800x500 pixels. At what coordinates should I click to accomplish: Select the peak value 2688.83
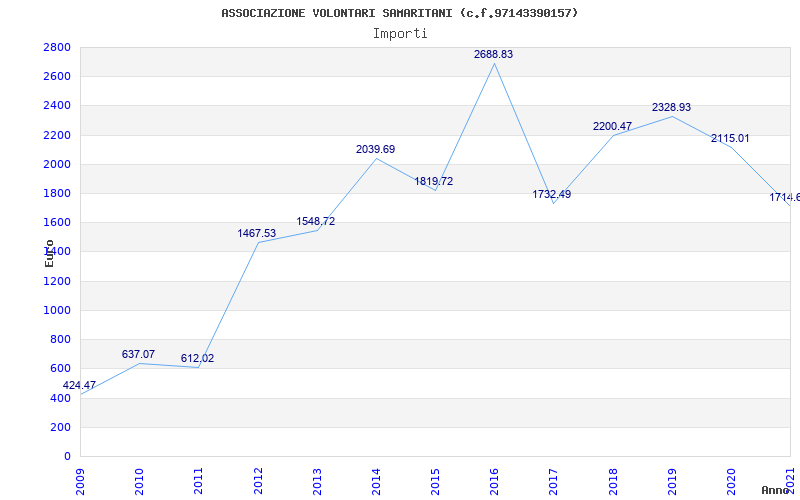click(493, 54)
